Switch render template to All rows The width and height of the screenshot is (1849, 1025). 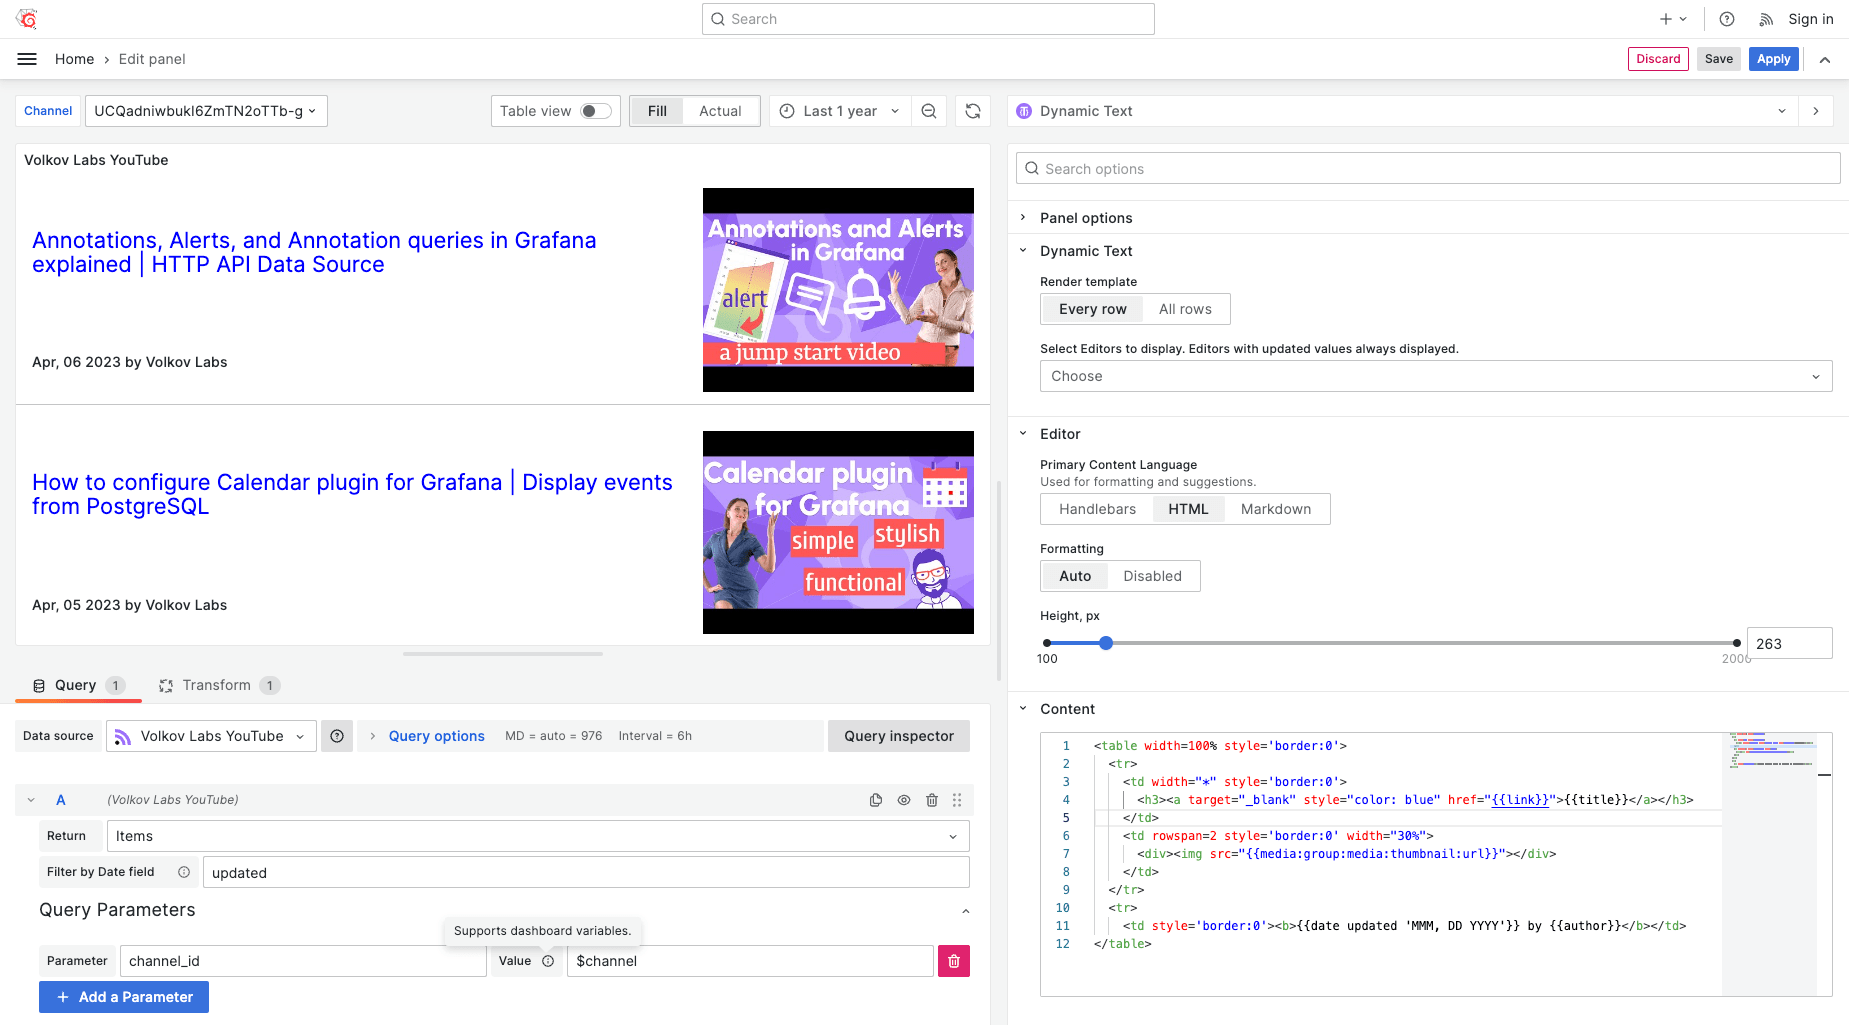point(1185,309)
